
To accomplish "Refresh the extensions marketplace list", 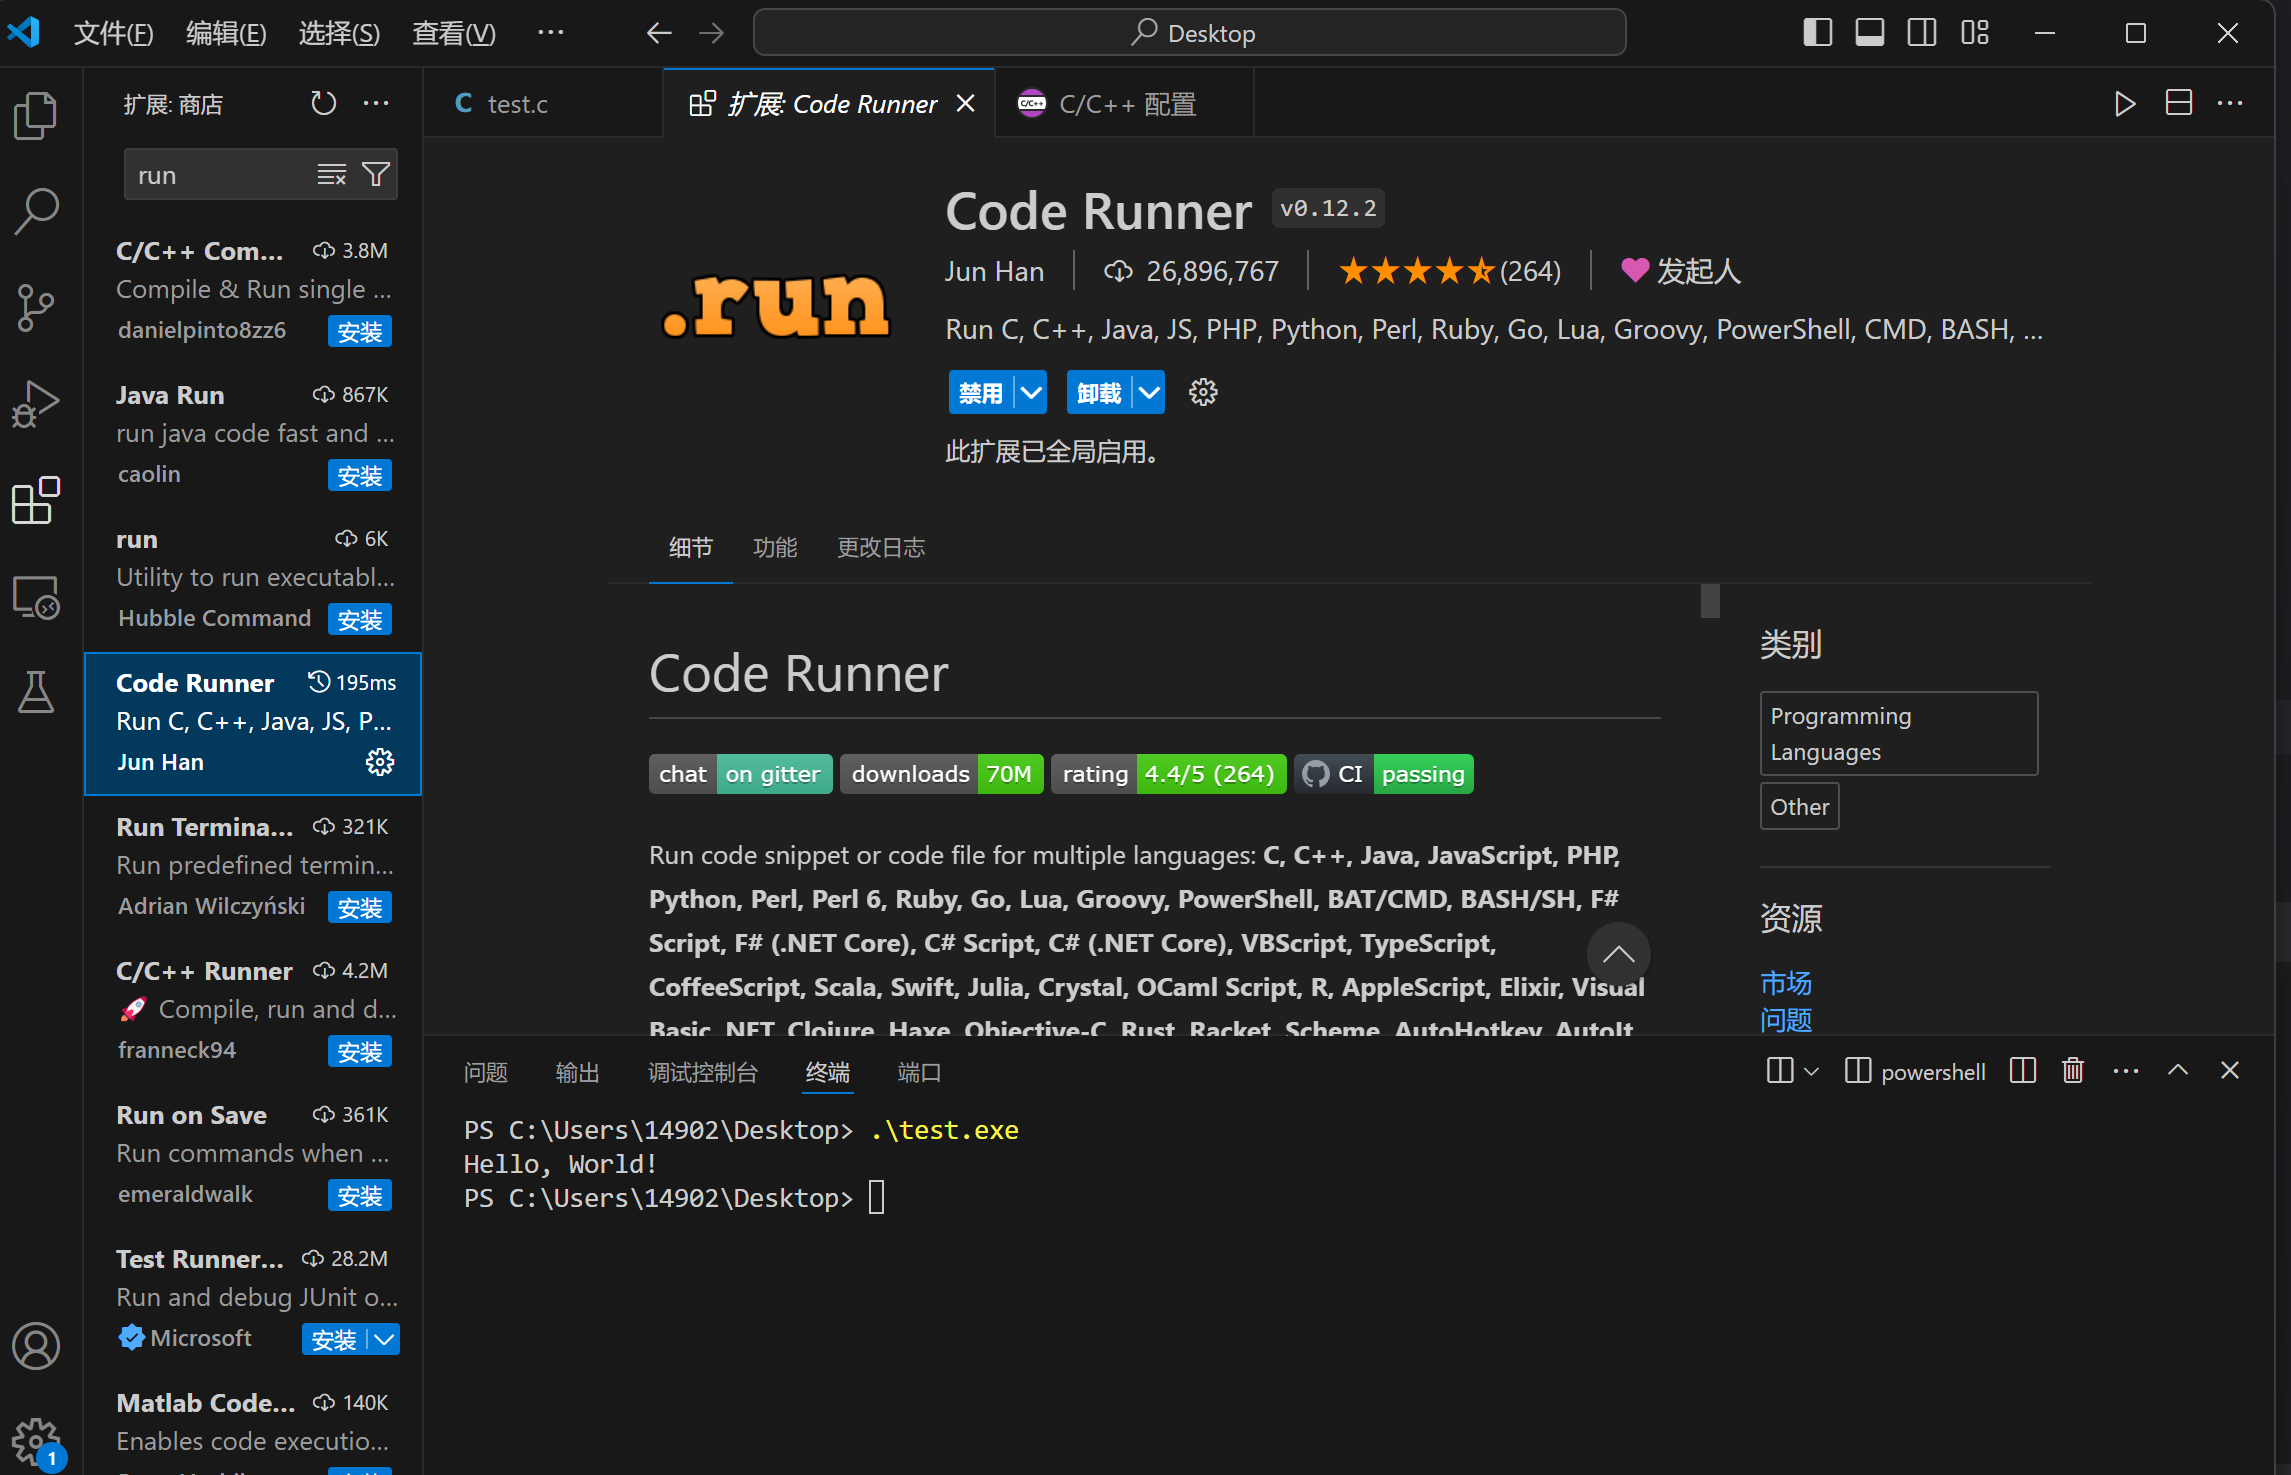I will (323, 103).
